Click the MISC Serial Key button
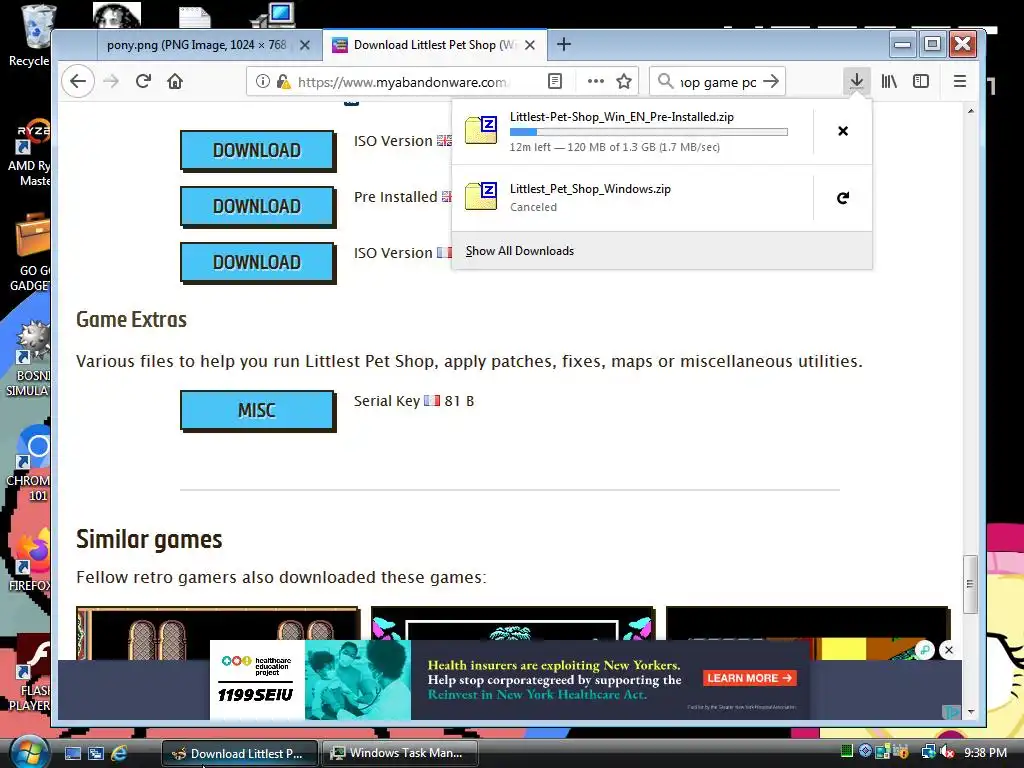 pos(257,410)
